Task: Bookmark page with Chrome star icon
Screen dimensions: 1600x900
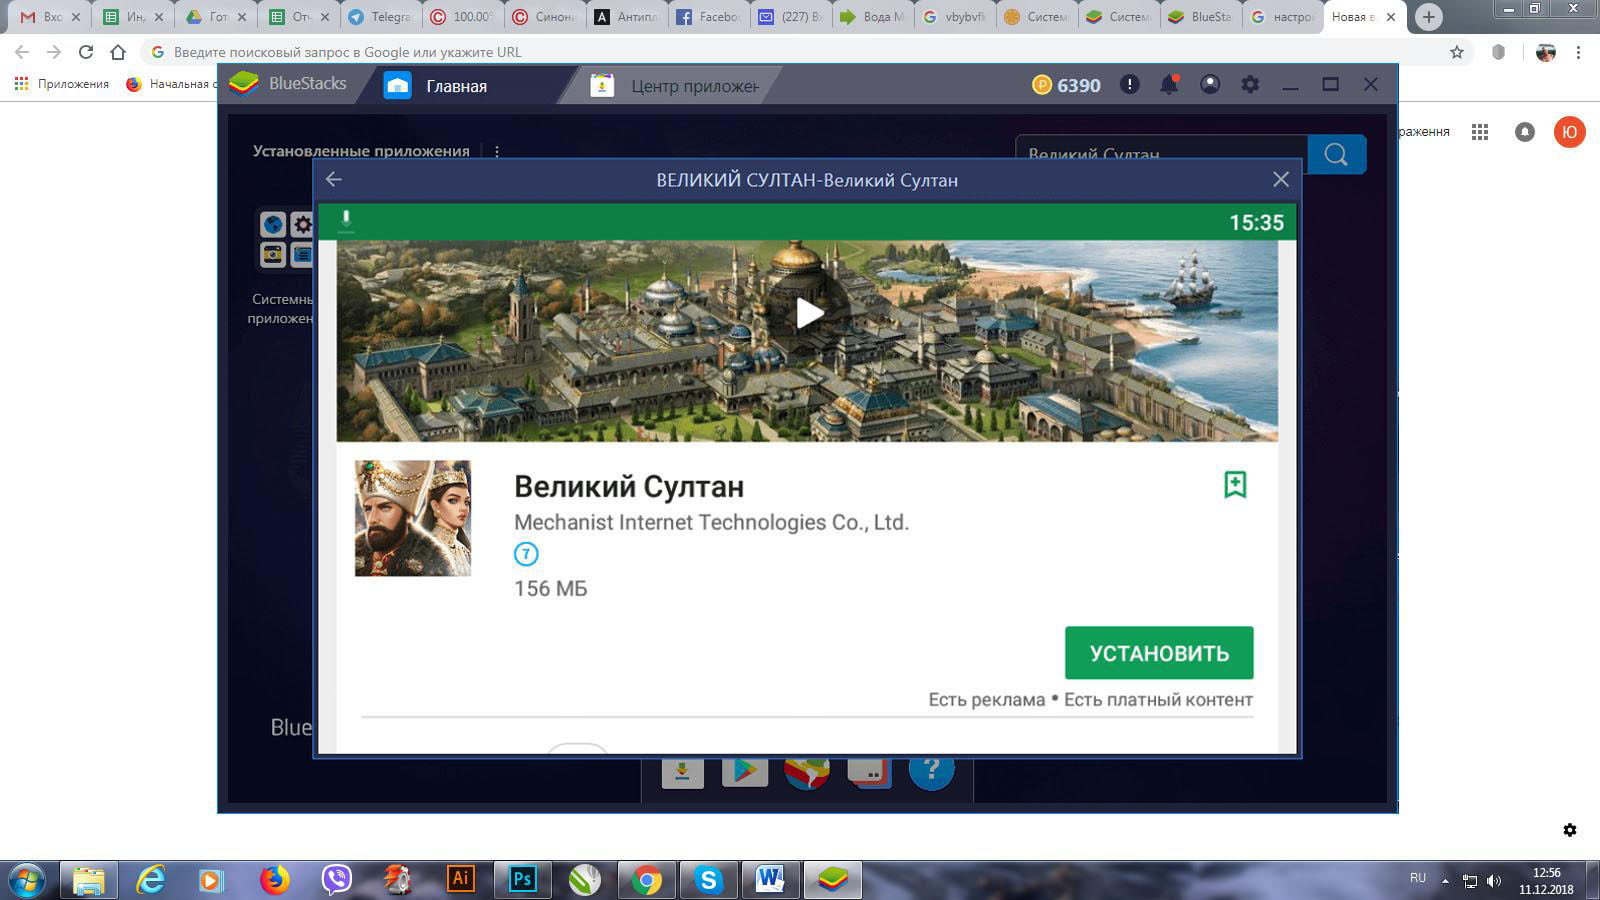Action: point(1457,52)
